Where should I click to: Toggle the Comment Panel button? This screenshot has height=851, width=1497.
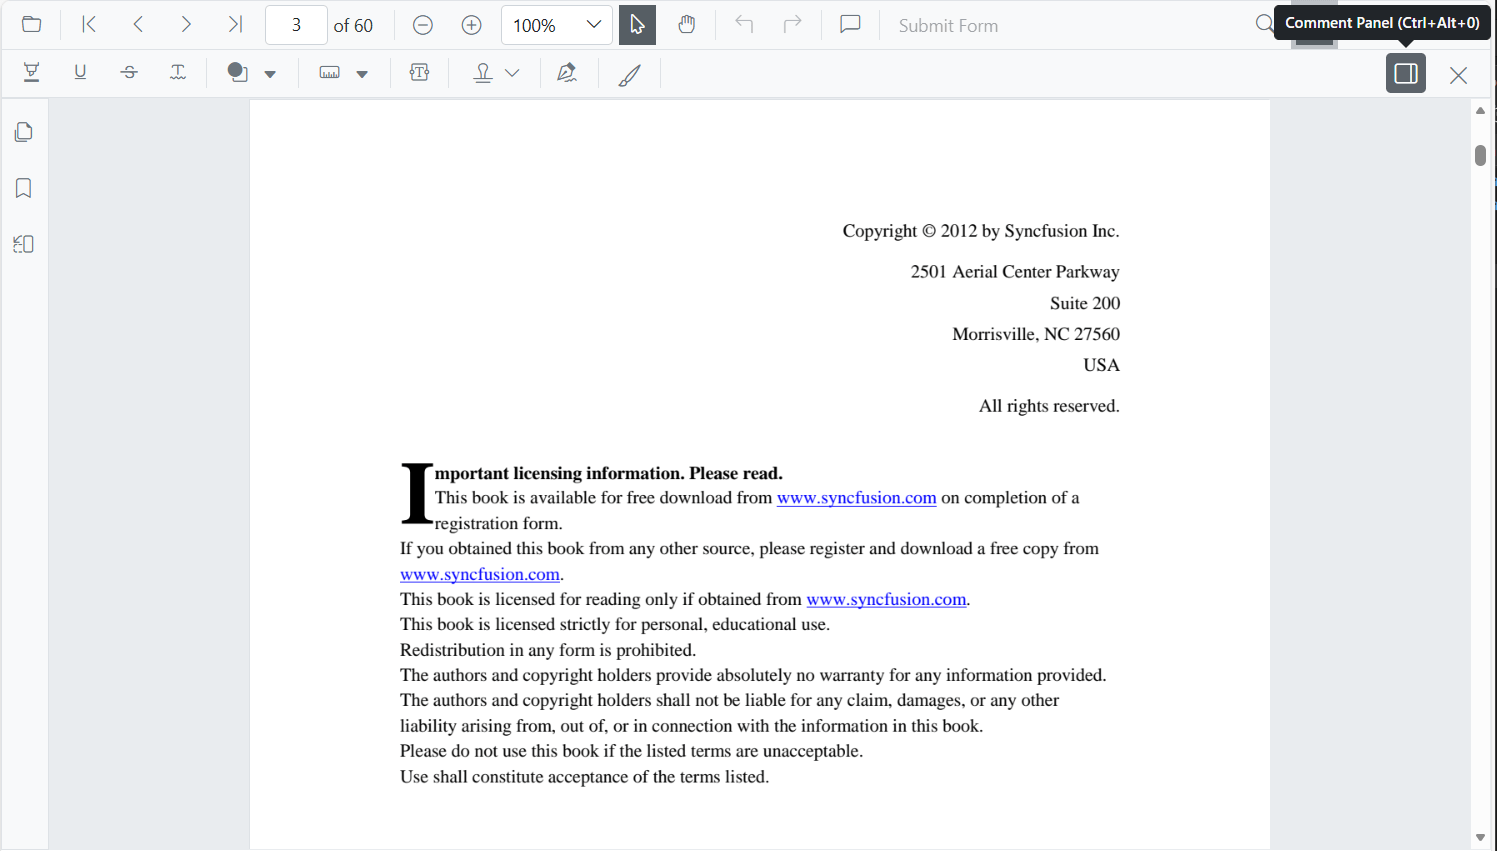coord(1405,73)
